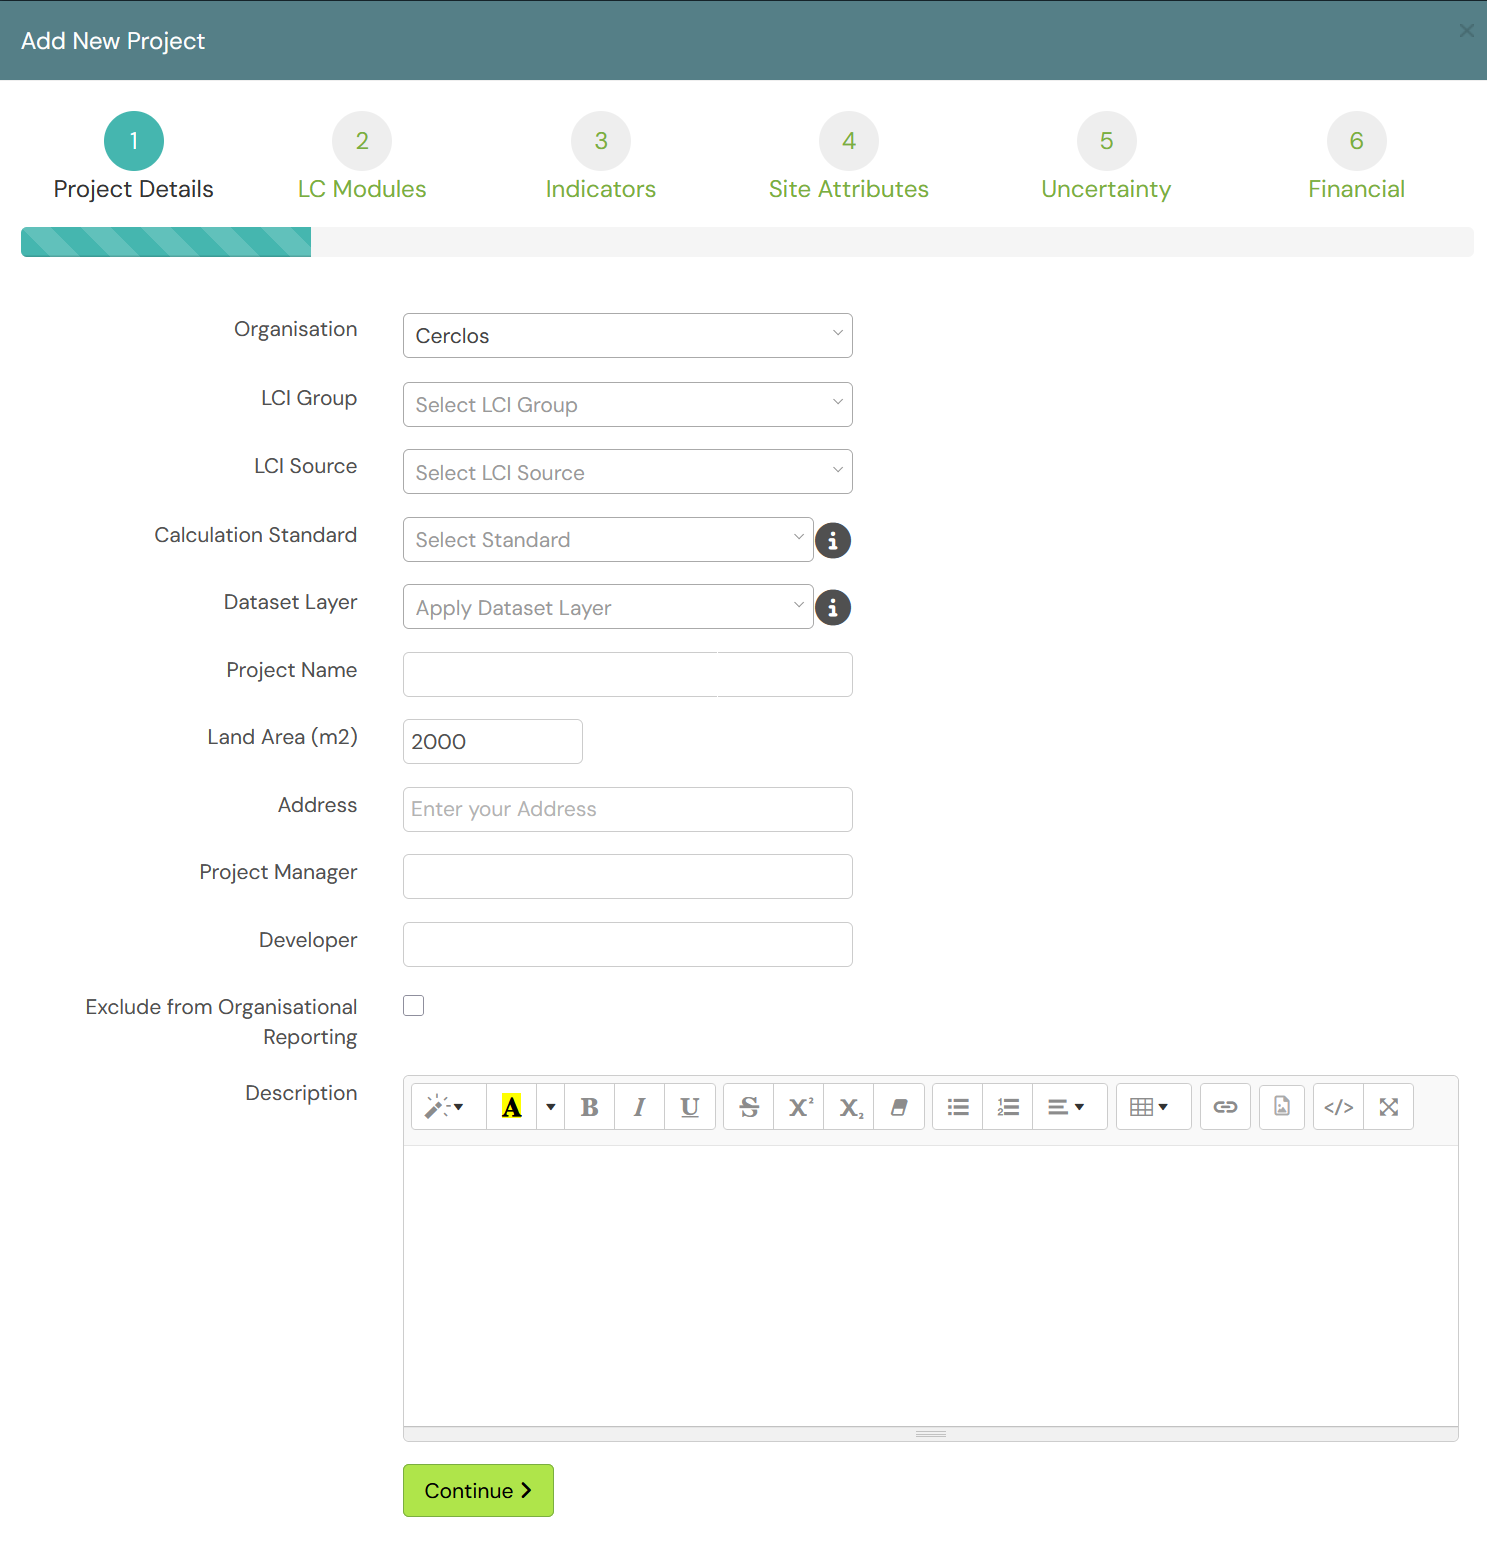This screenshot has height=1568, width=1487.
Task: Toggle bold formatting in Description editor
Action: [x=590, y=1107]
